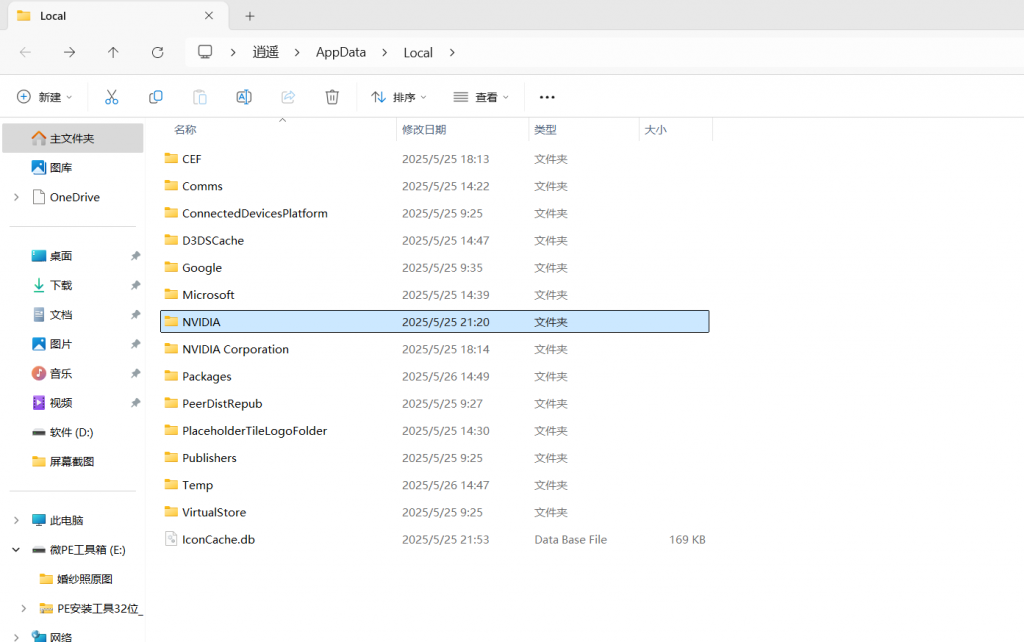Collapse the 微PE工具箱 (E:) drive node
1024x642 pixels.
point(16,550)
